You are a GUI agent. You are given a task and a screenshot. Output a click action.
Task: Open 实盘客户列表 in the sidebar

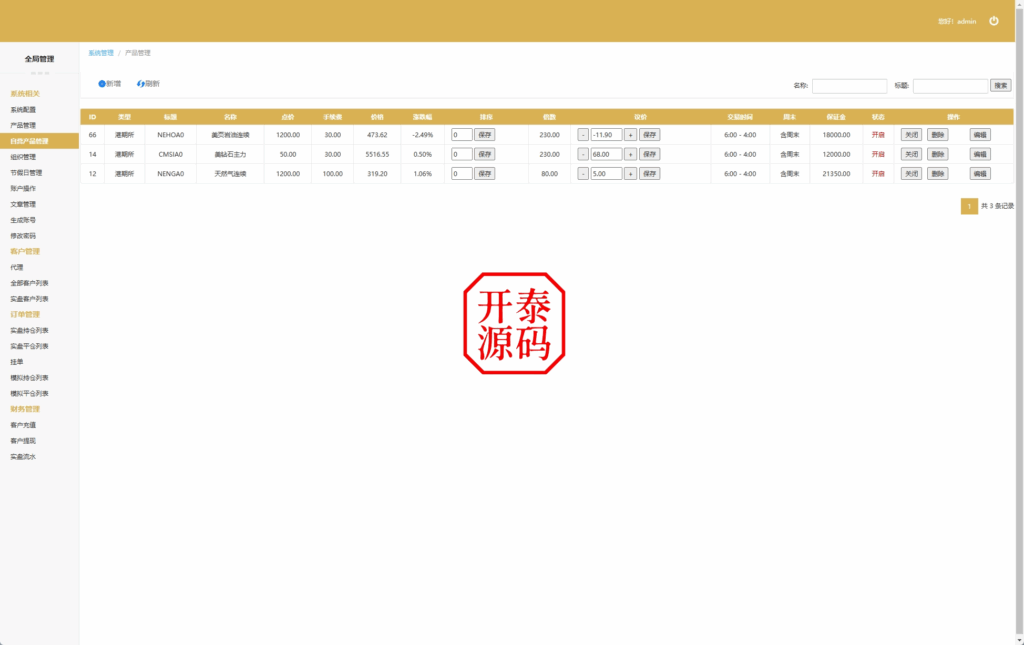tap(29, 299)
